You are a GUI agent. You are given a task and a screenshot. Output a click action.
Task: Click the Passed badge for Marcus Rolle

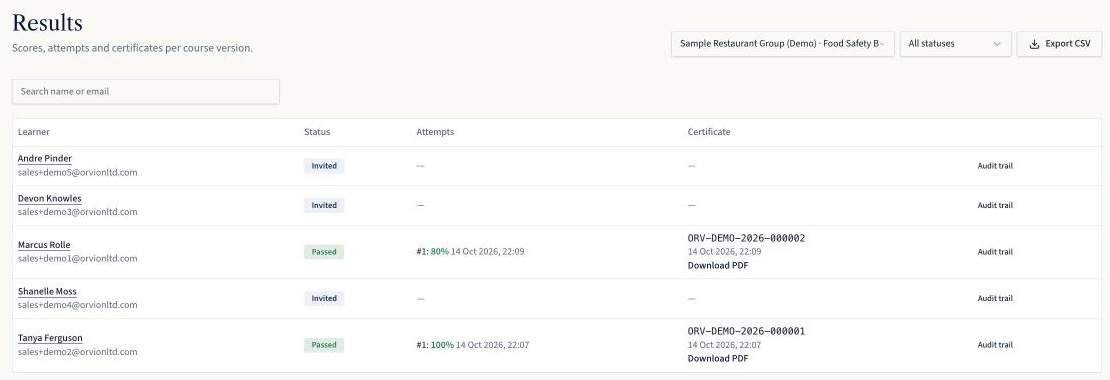click(324, 252)
